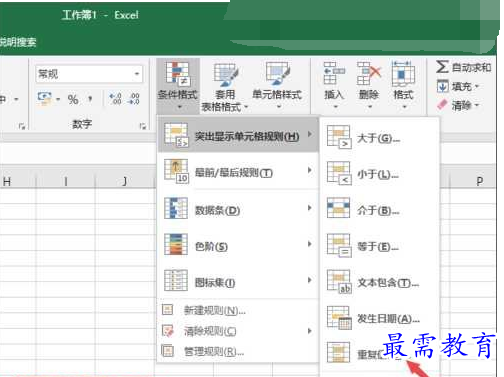Viewport: 504px width, 377px height.
Task: Select Duplicate Values (重复值) rule icon
Action: tap(339, 353)
